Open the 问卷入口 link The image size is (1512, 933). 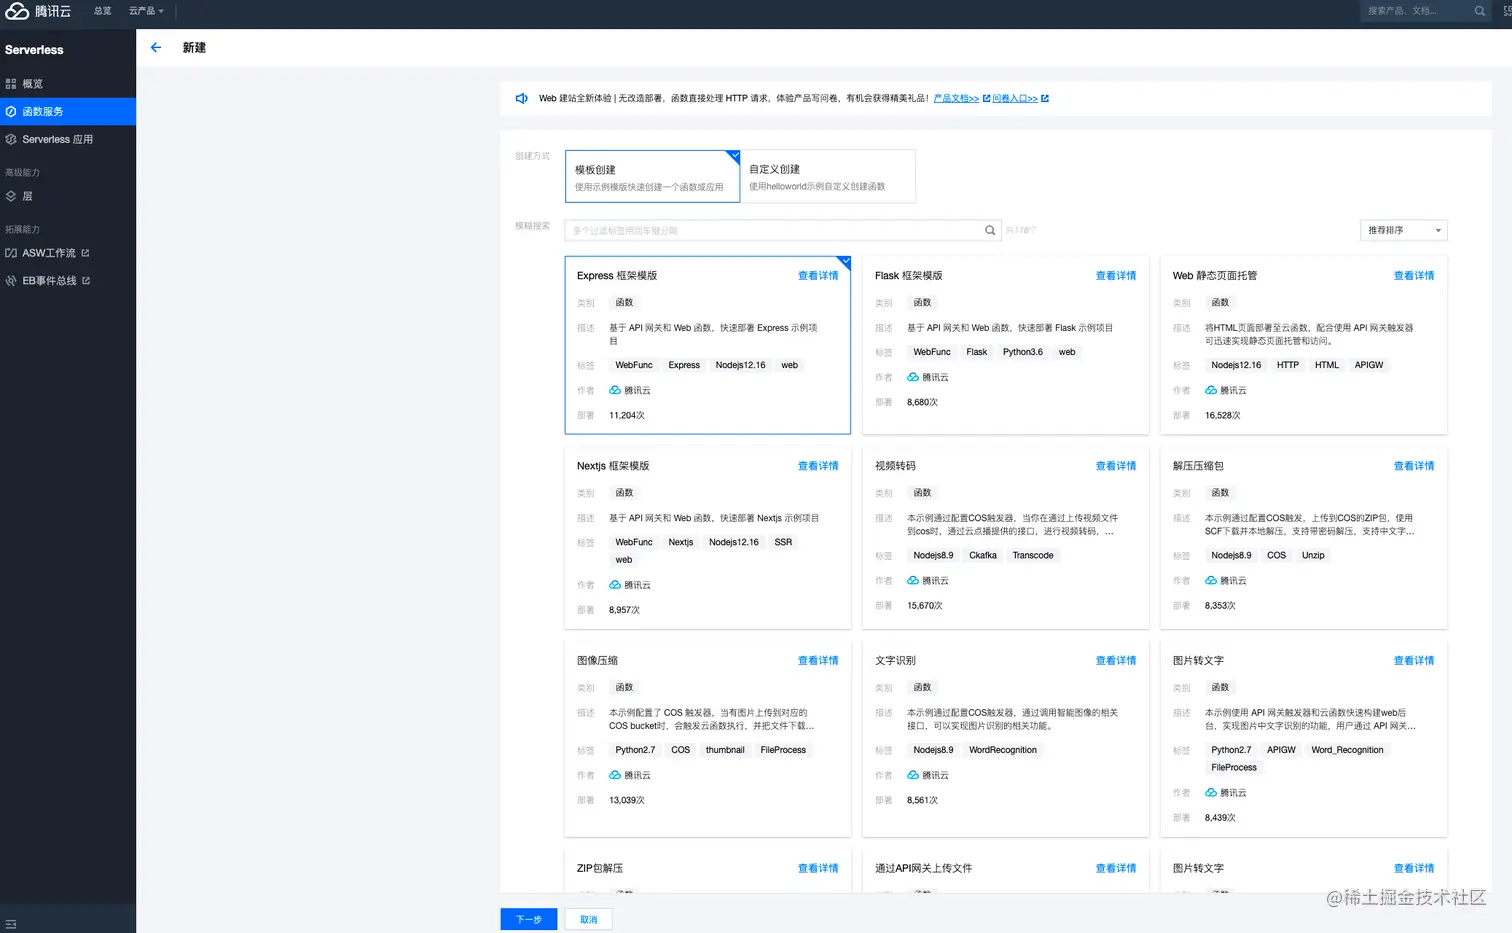[1015, 98]
